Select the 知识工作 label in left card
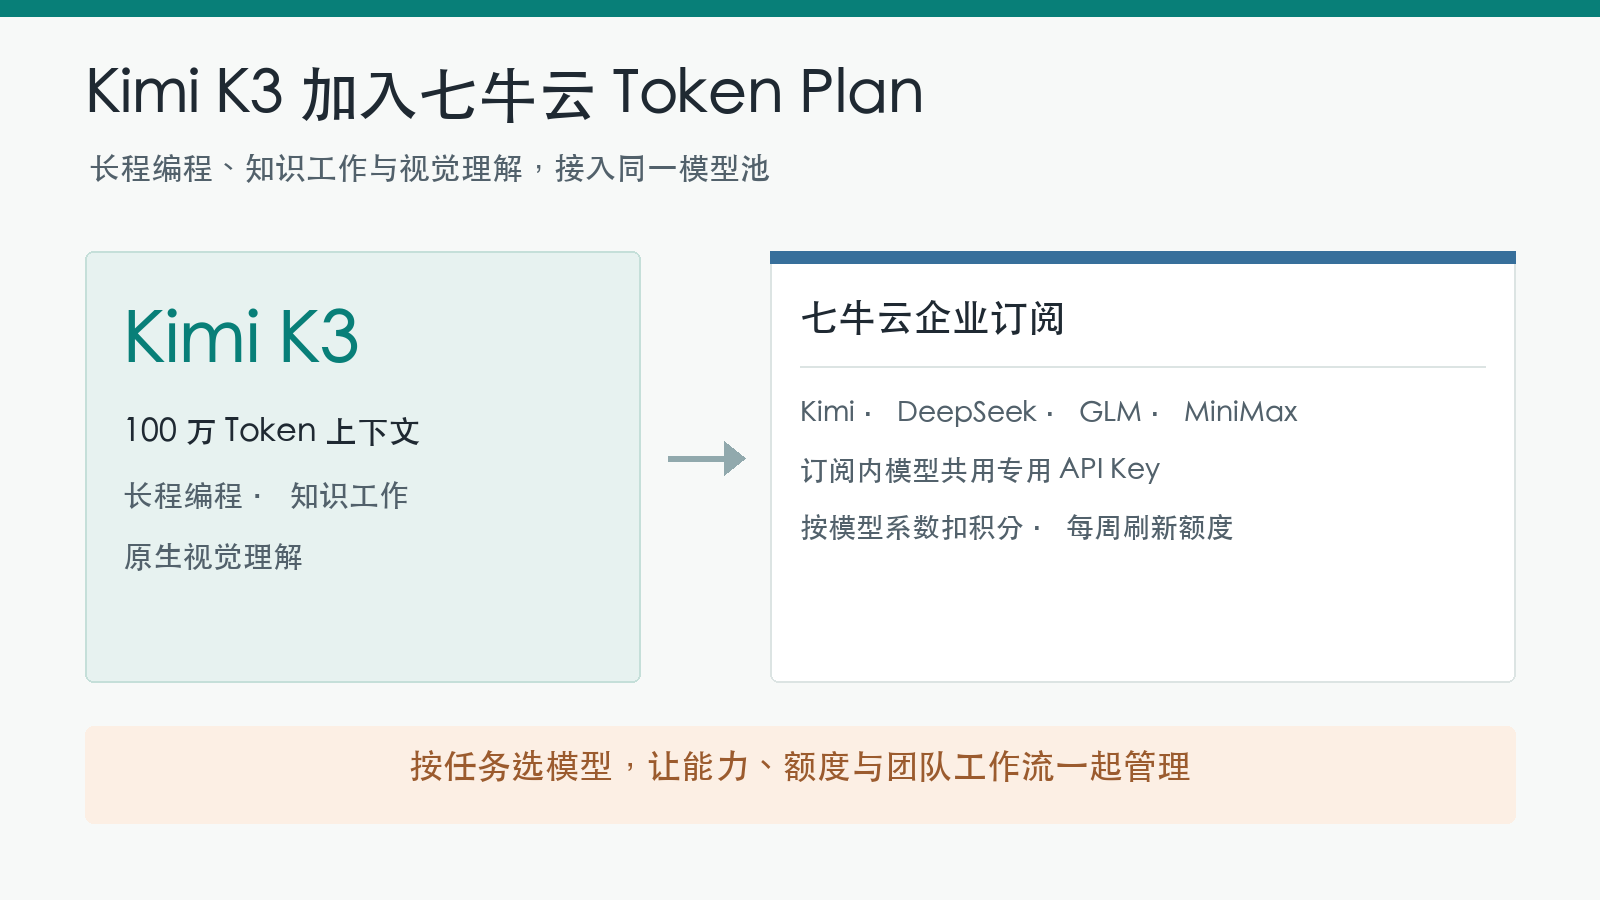 point(349,495)
